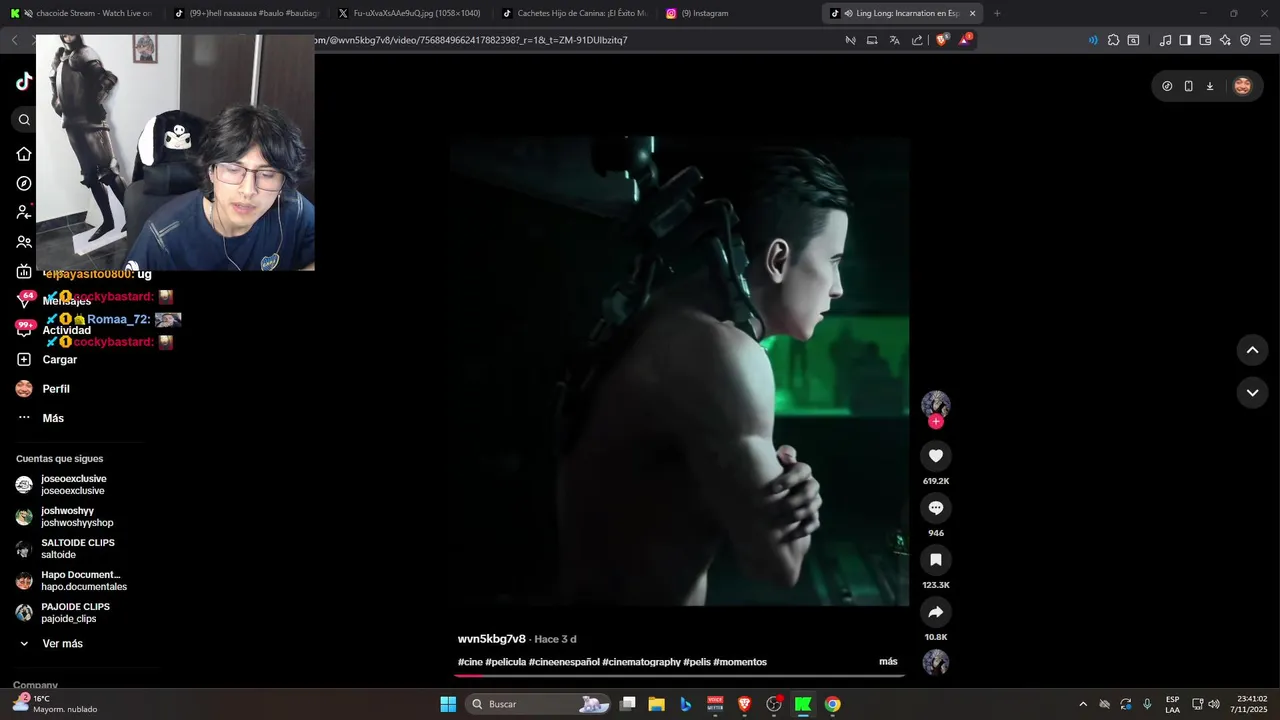Toggle the browser sidebar panel icon
The width and height of the screenshot is (1280, 720).
pyautogui.click(x=1185, y=40)
